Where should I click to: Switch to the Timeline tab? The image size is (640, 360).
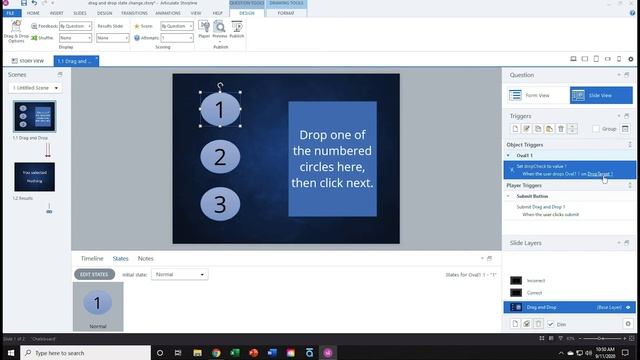(92, 258)
